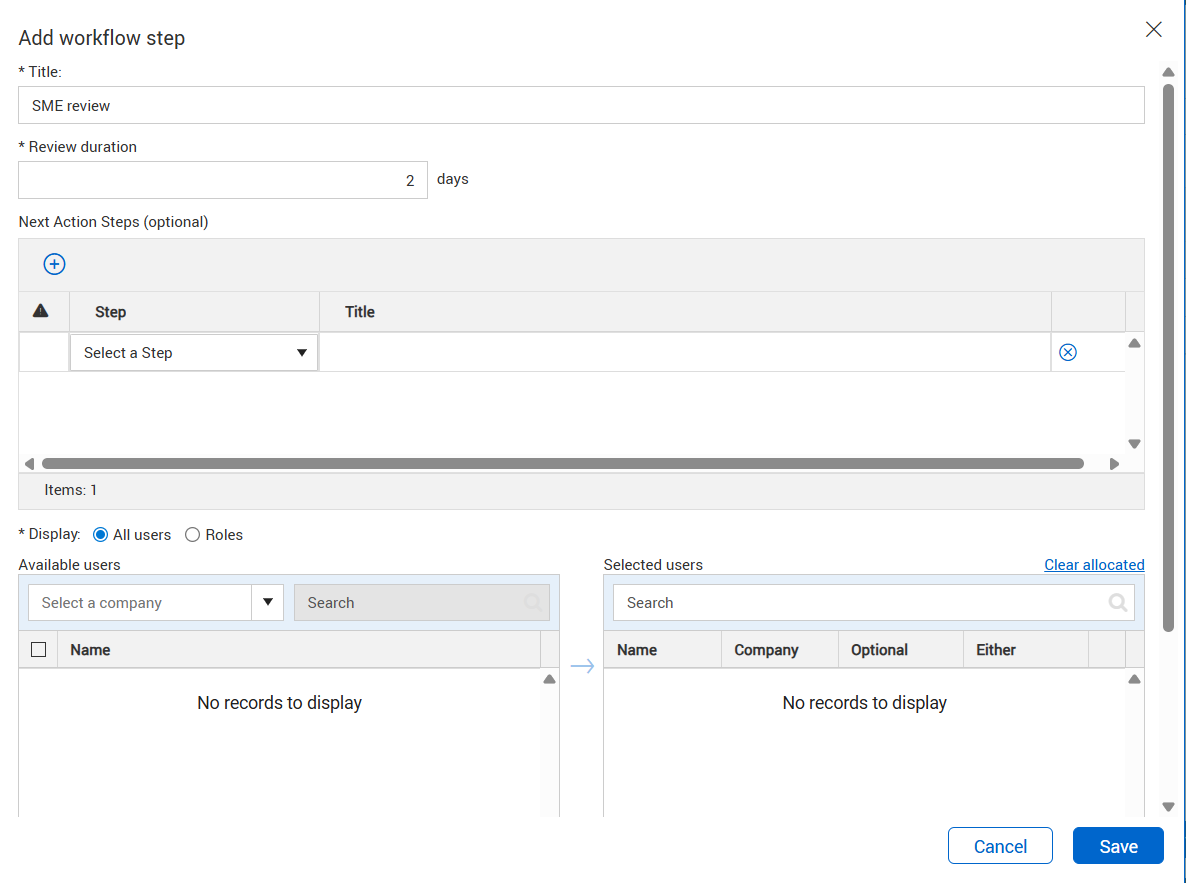Close the Add workflow step dialog

click(x=1153, y=30)
